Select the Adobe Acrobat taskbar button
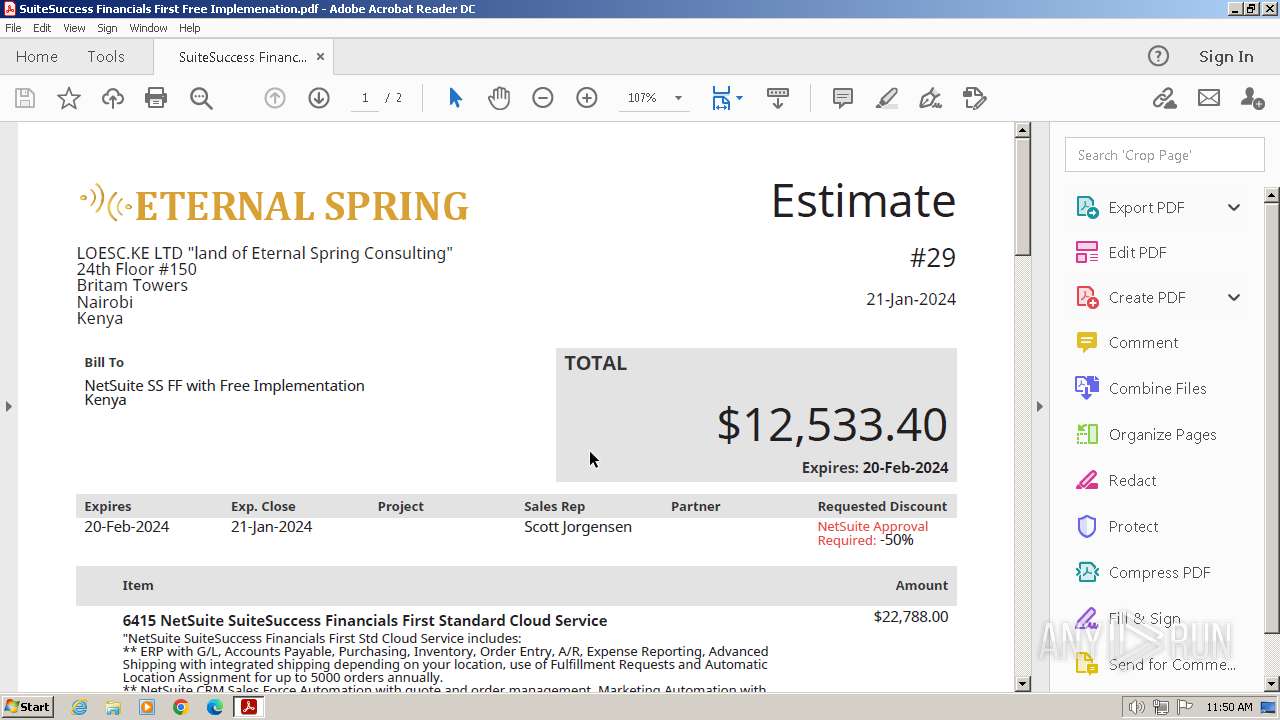Screen dimensions: 1280x720 [249, 707]
